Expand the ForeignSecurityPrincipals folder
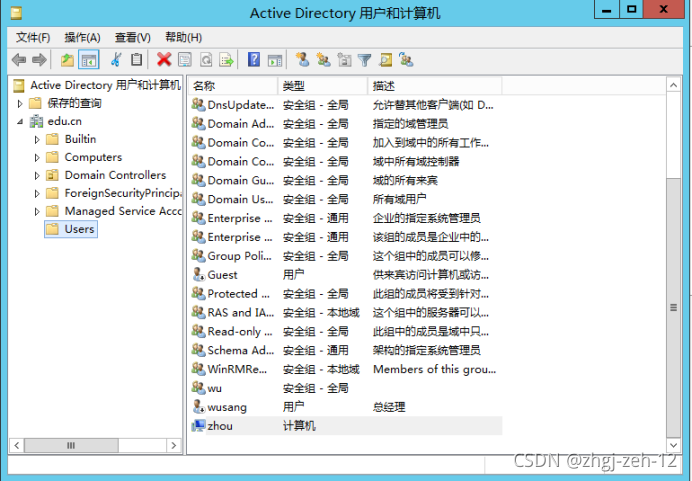Viewport: 692px width, 481px height. 37,193
